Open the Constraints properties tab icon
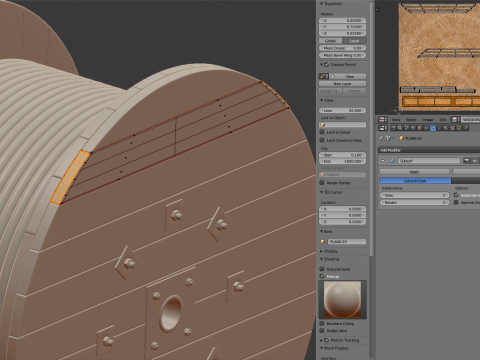Screen dimensions: 480x360 (x=426, y=128)
